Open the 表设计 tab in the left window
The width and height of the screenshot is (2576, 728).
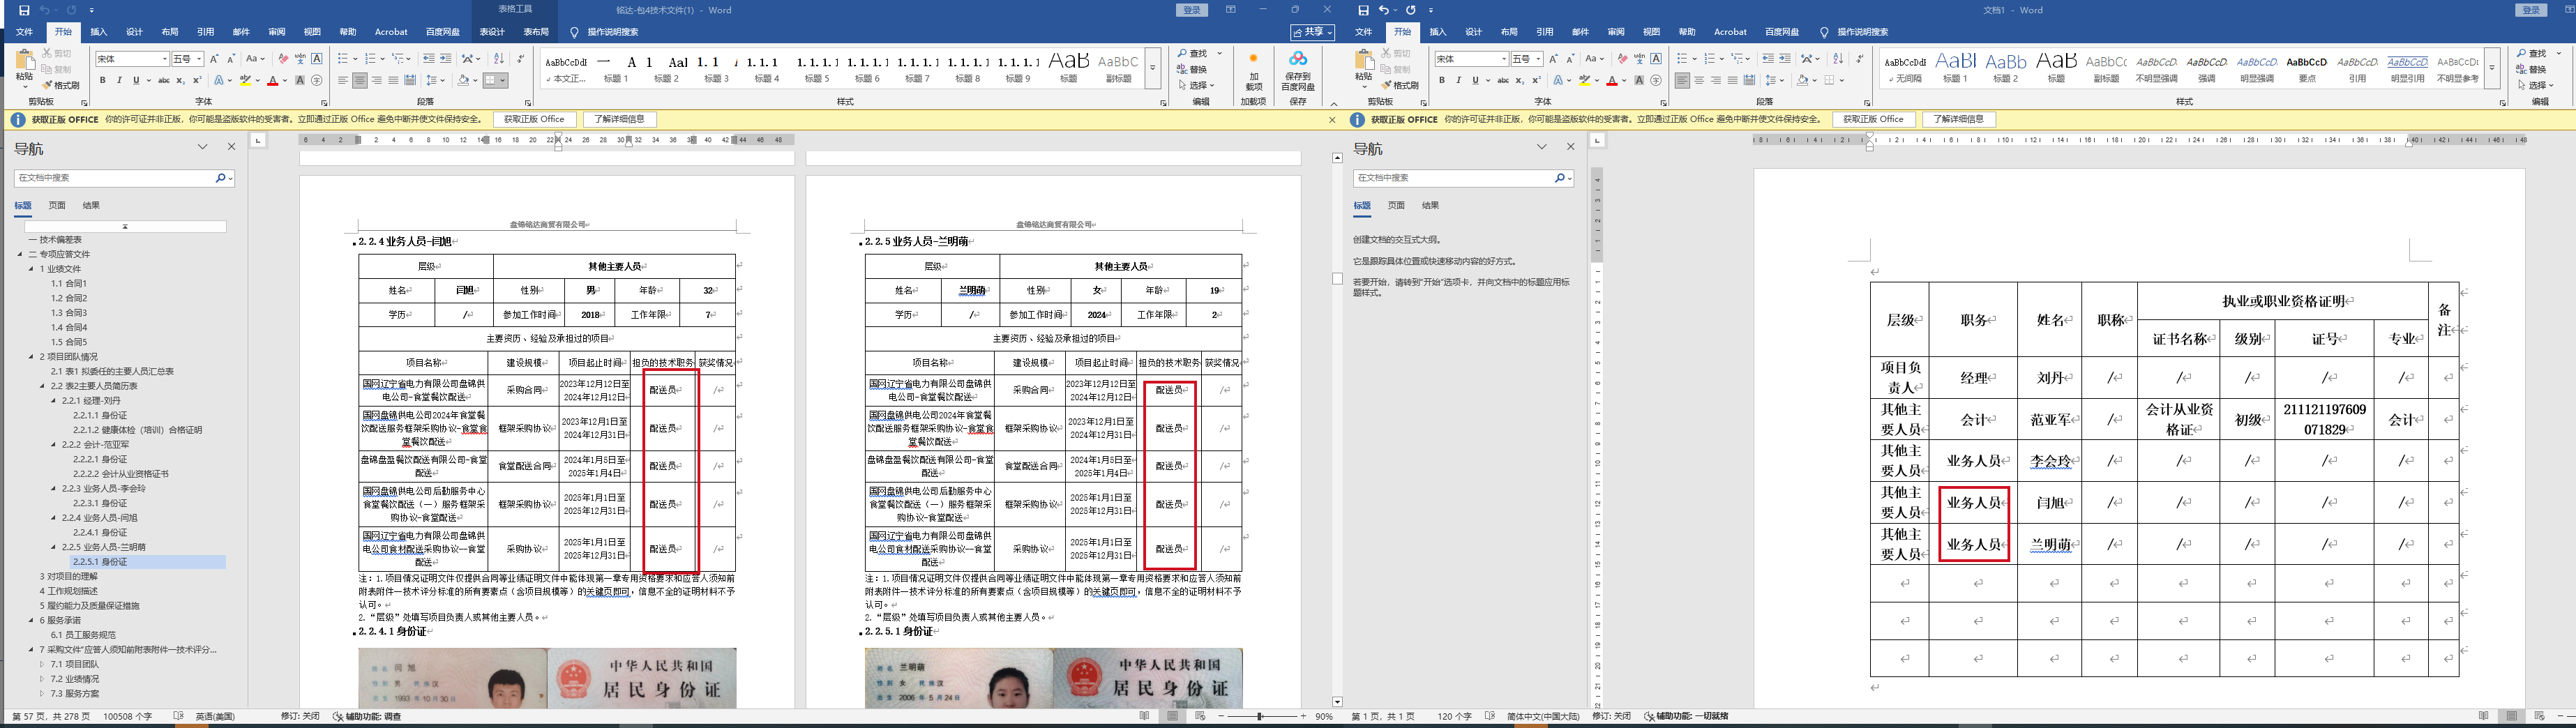pyautogui.click(x=492, y=32)
